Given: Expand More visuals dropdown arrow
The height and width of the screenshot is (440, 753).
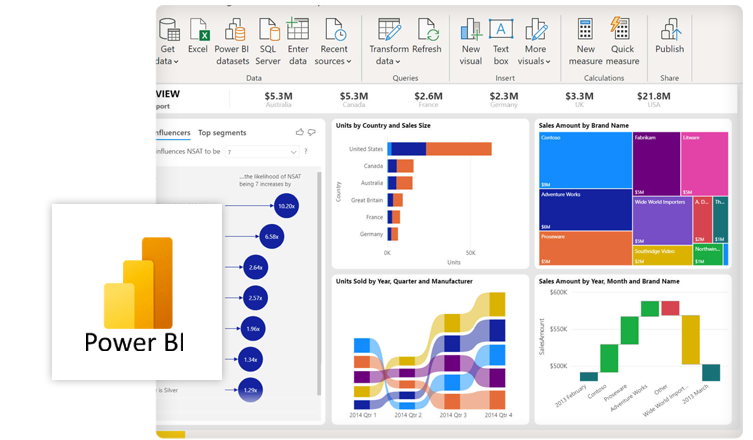Looking at the screenshot, I should (x=548, y=61).
